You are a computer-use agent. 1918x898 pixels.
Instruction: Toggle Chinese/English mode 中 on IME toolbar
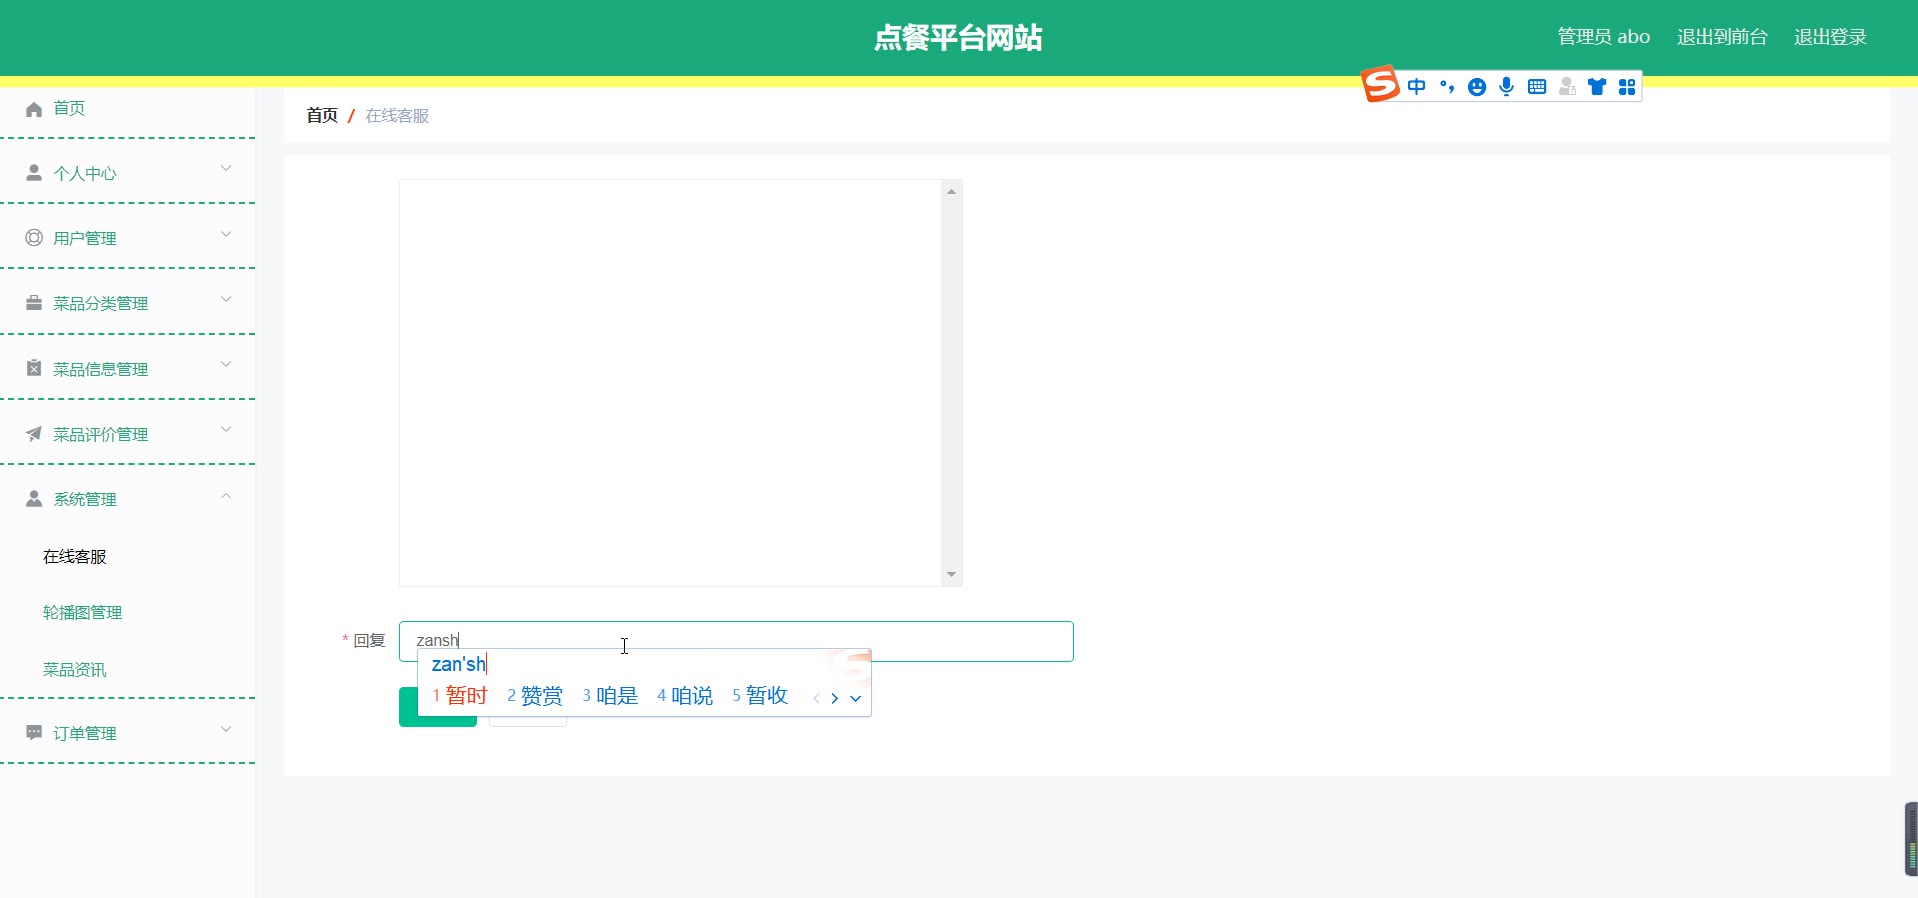(1417, 87)
